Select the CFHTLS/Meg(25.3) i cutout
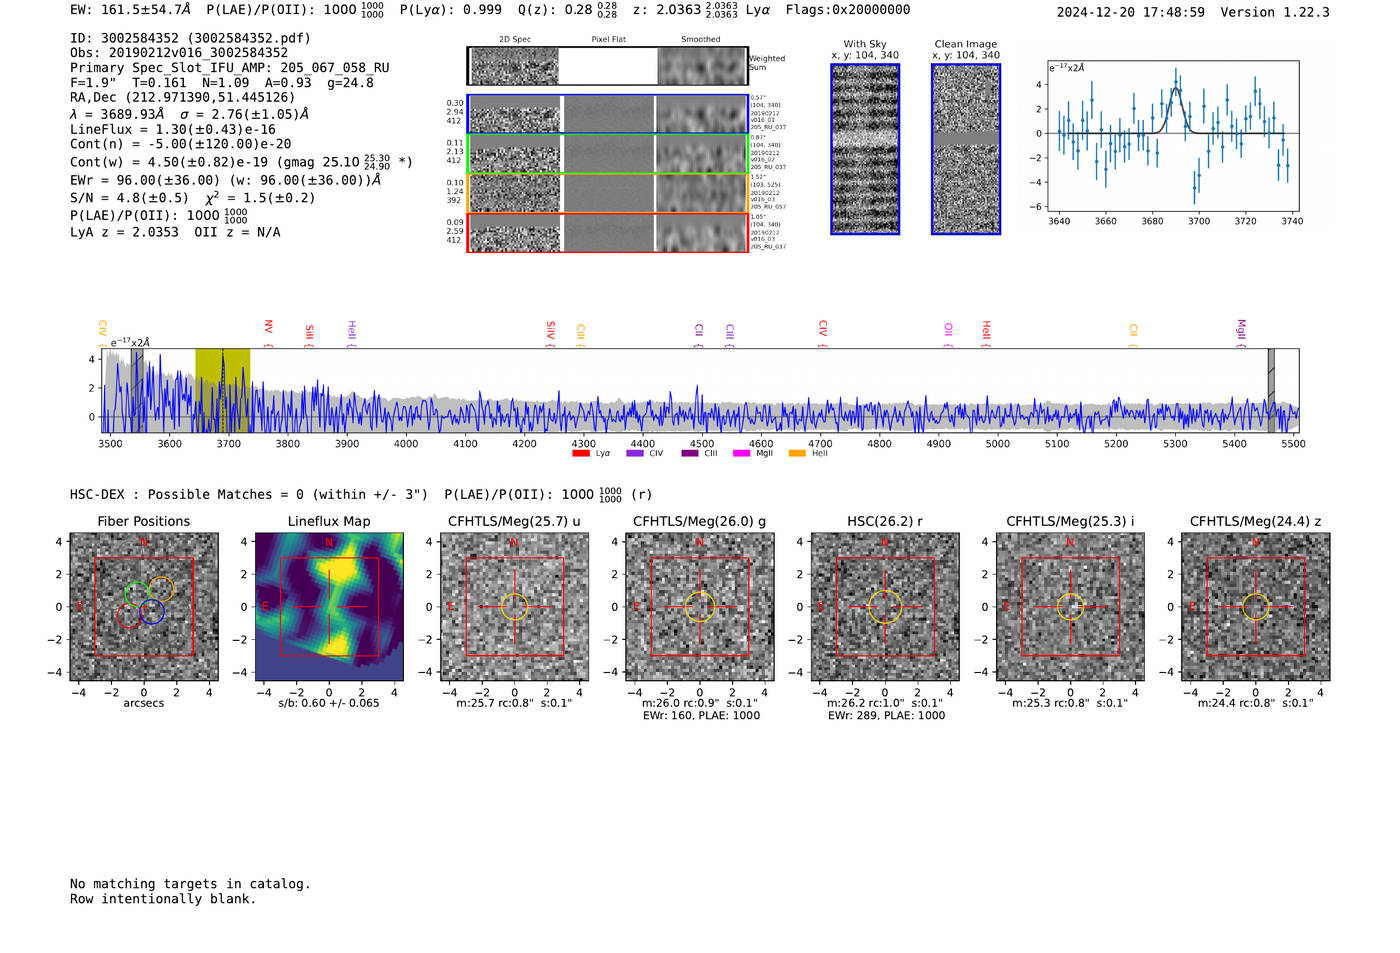1400x953 pixels. pyautogui.click(x=1070, y=607)
